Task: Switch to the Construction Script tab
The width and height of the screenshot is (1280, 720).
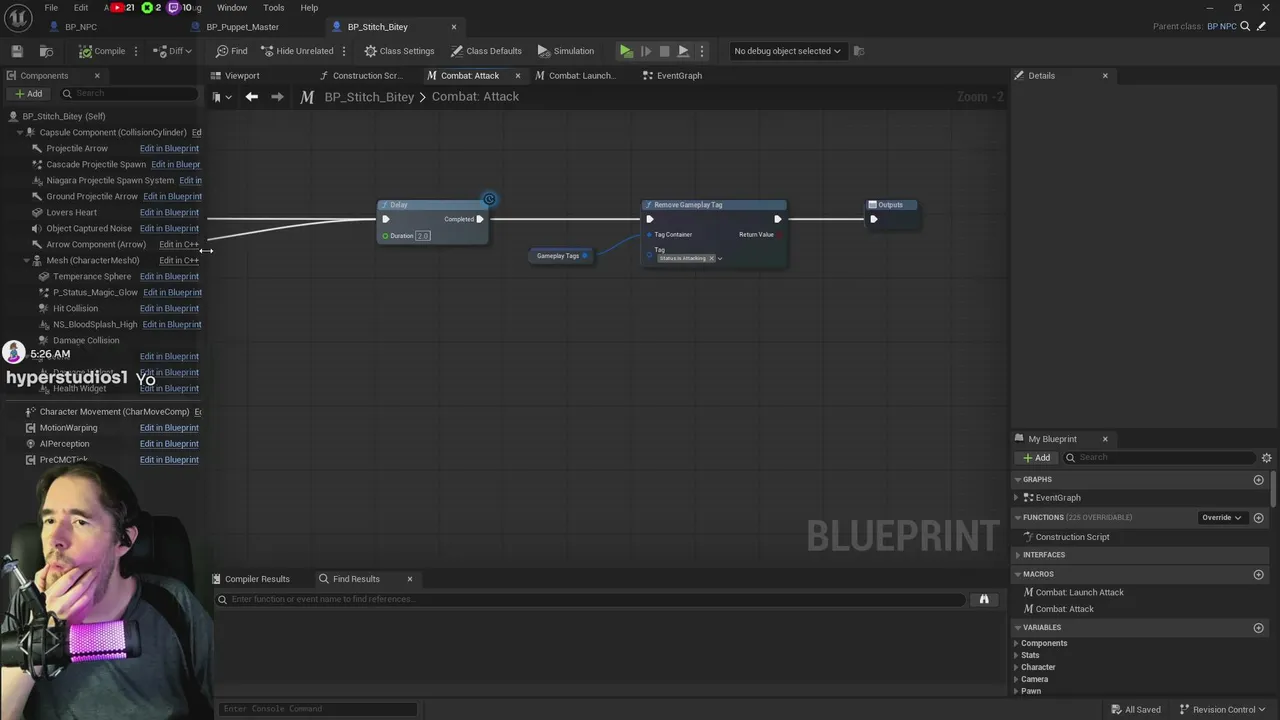Action: 366,76
